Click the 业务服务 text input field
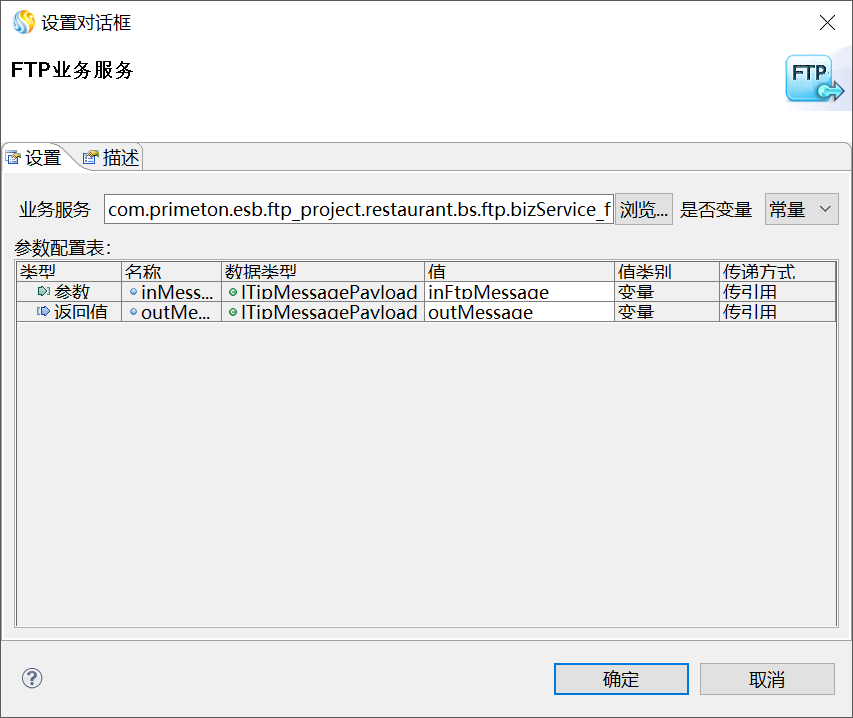Image resolution: width=853 pixels, height=718 pixels. [x=358, y=209]
